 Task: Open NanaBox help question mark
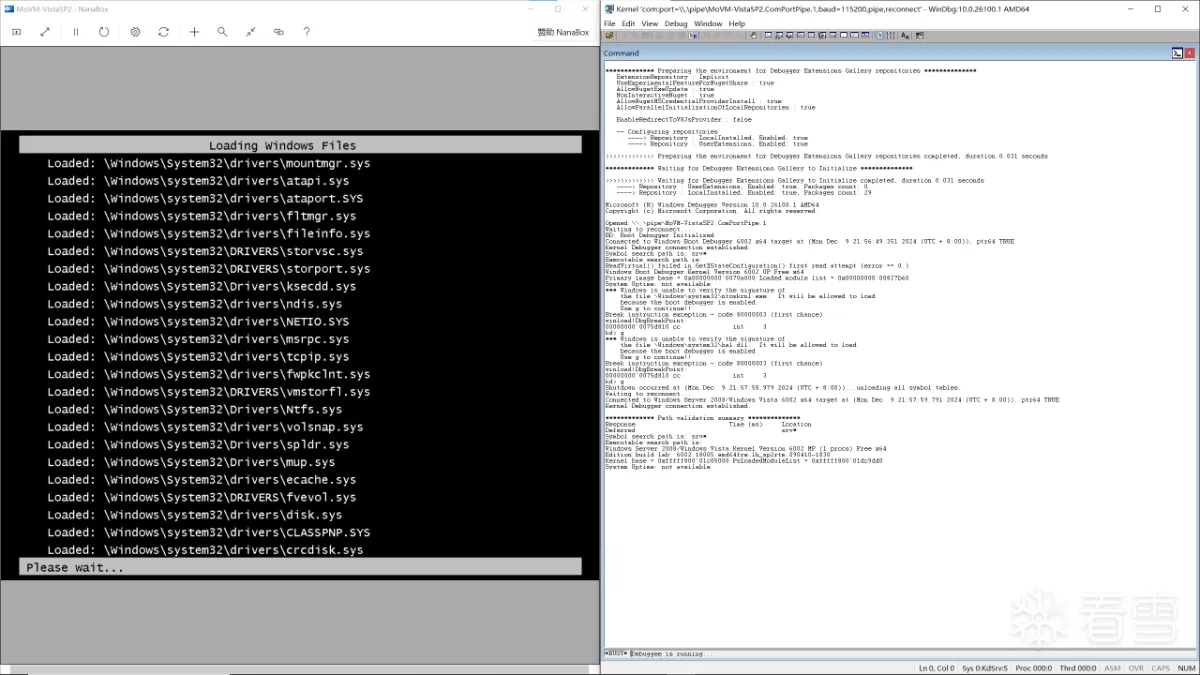pos(306,32)
